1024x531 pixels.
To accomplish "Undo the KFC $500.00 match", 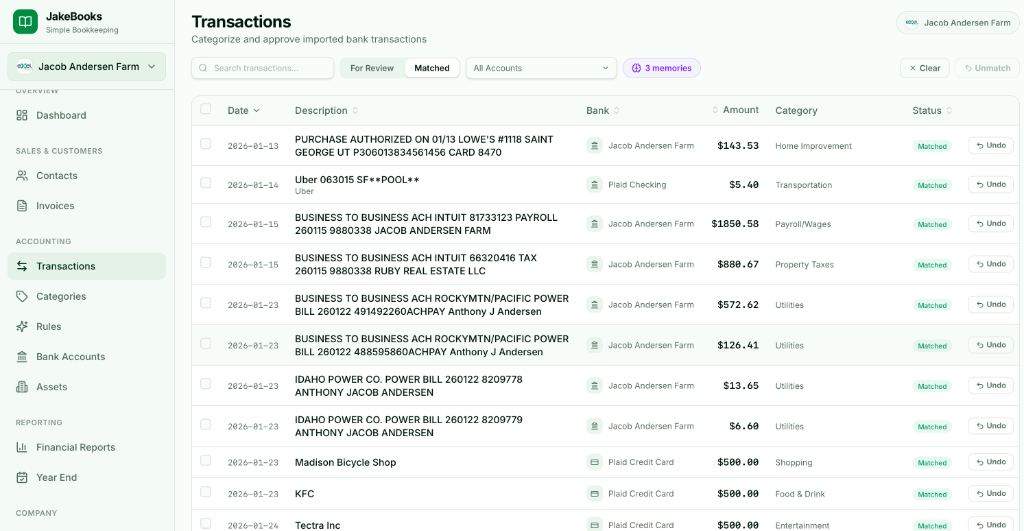I will click(991, 493).
